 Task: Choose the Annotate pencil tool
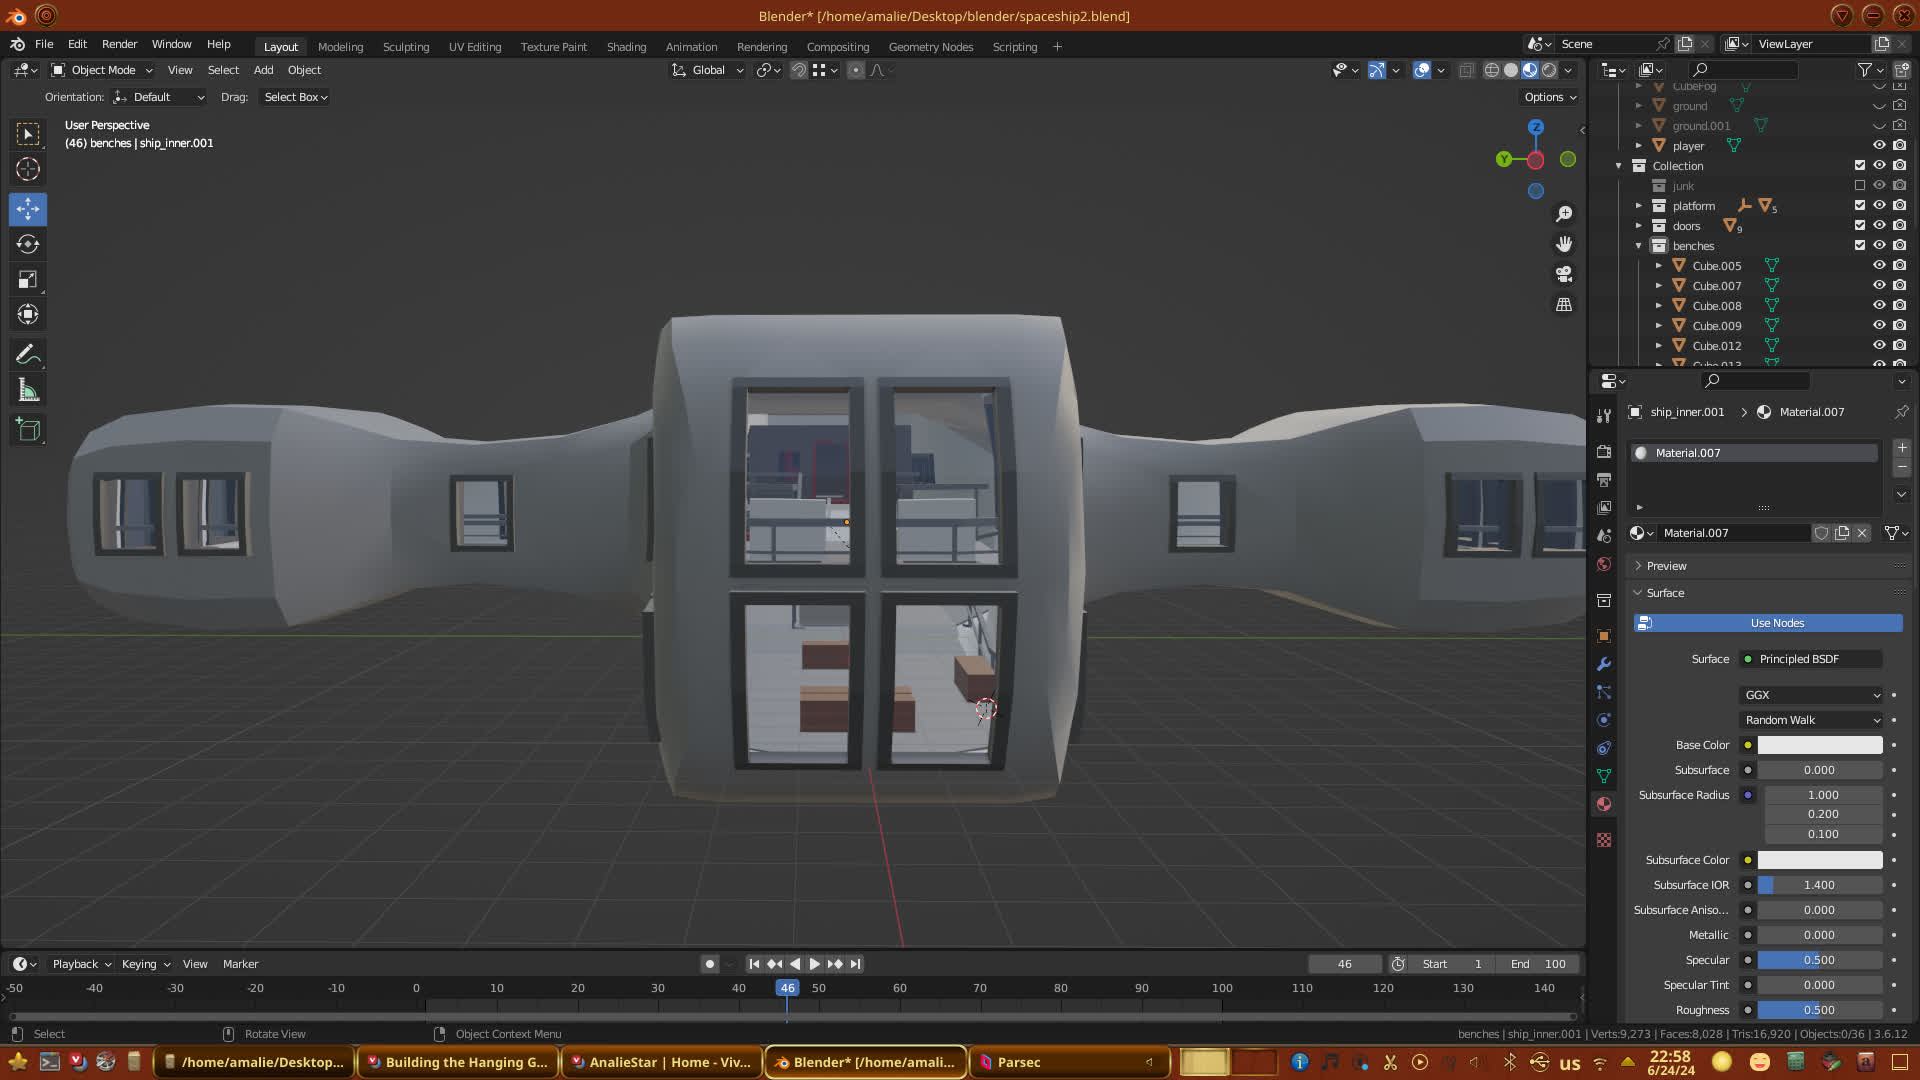pyautogui.click(x=28, y=354)
